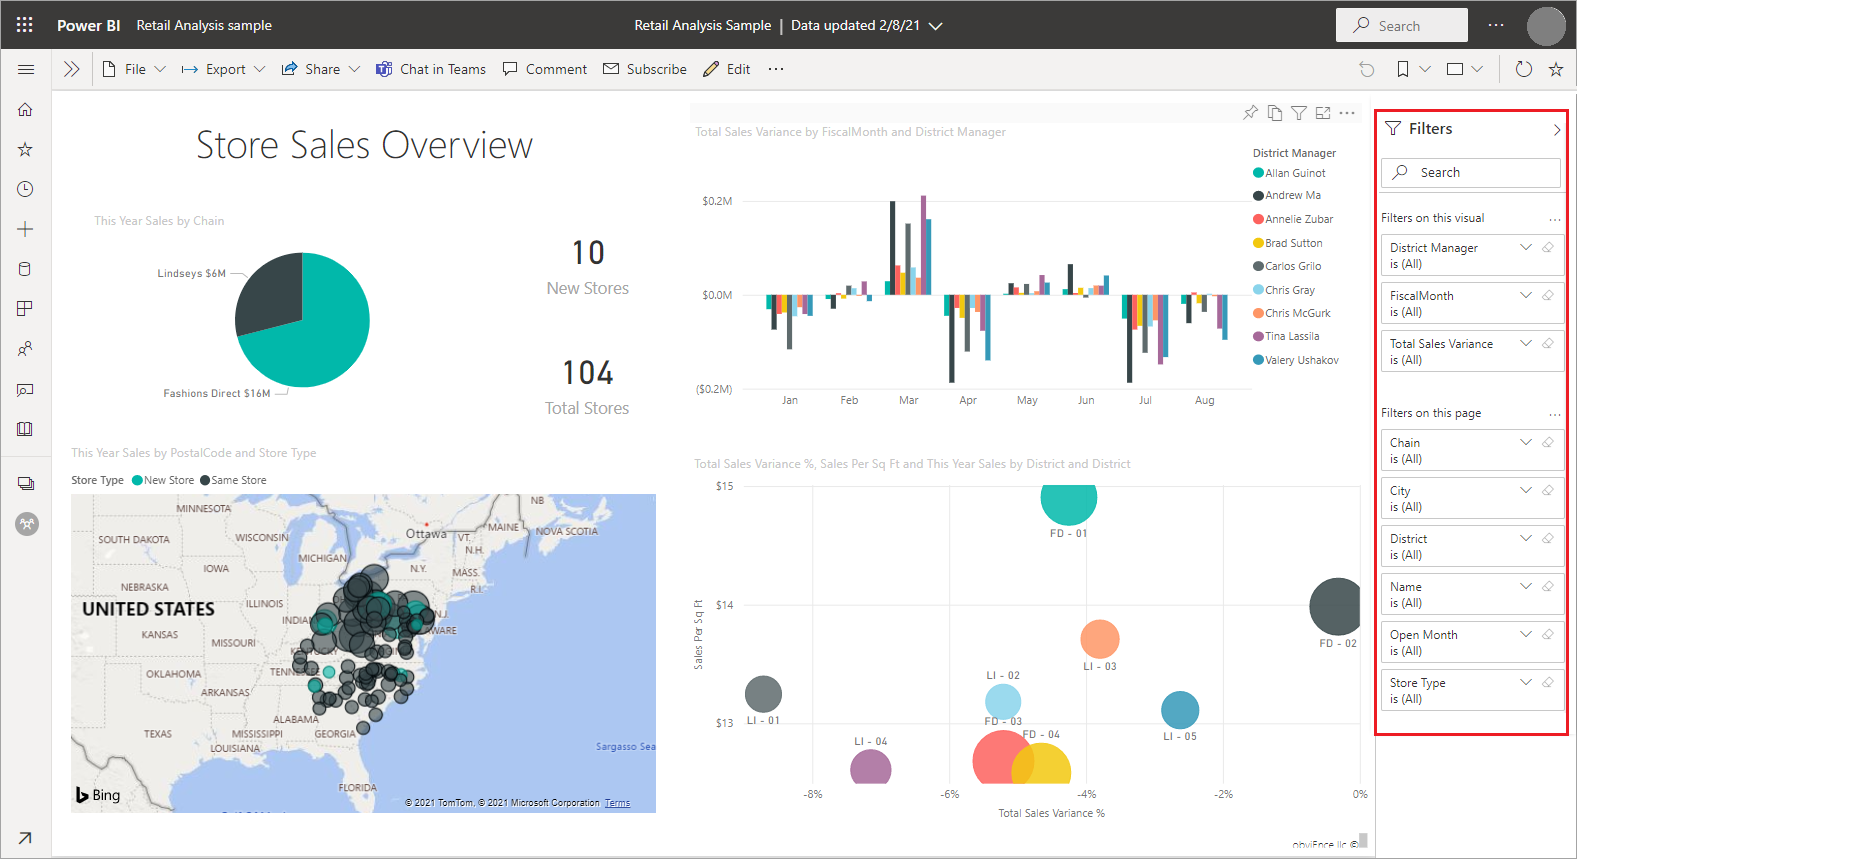Open Favorites star in the sidebar
Image resolution: width=1871 pixels, height=859 pixels.
25,149
